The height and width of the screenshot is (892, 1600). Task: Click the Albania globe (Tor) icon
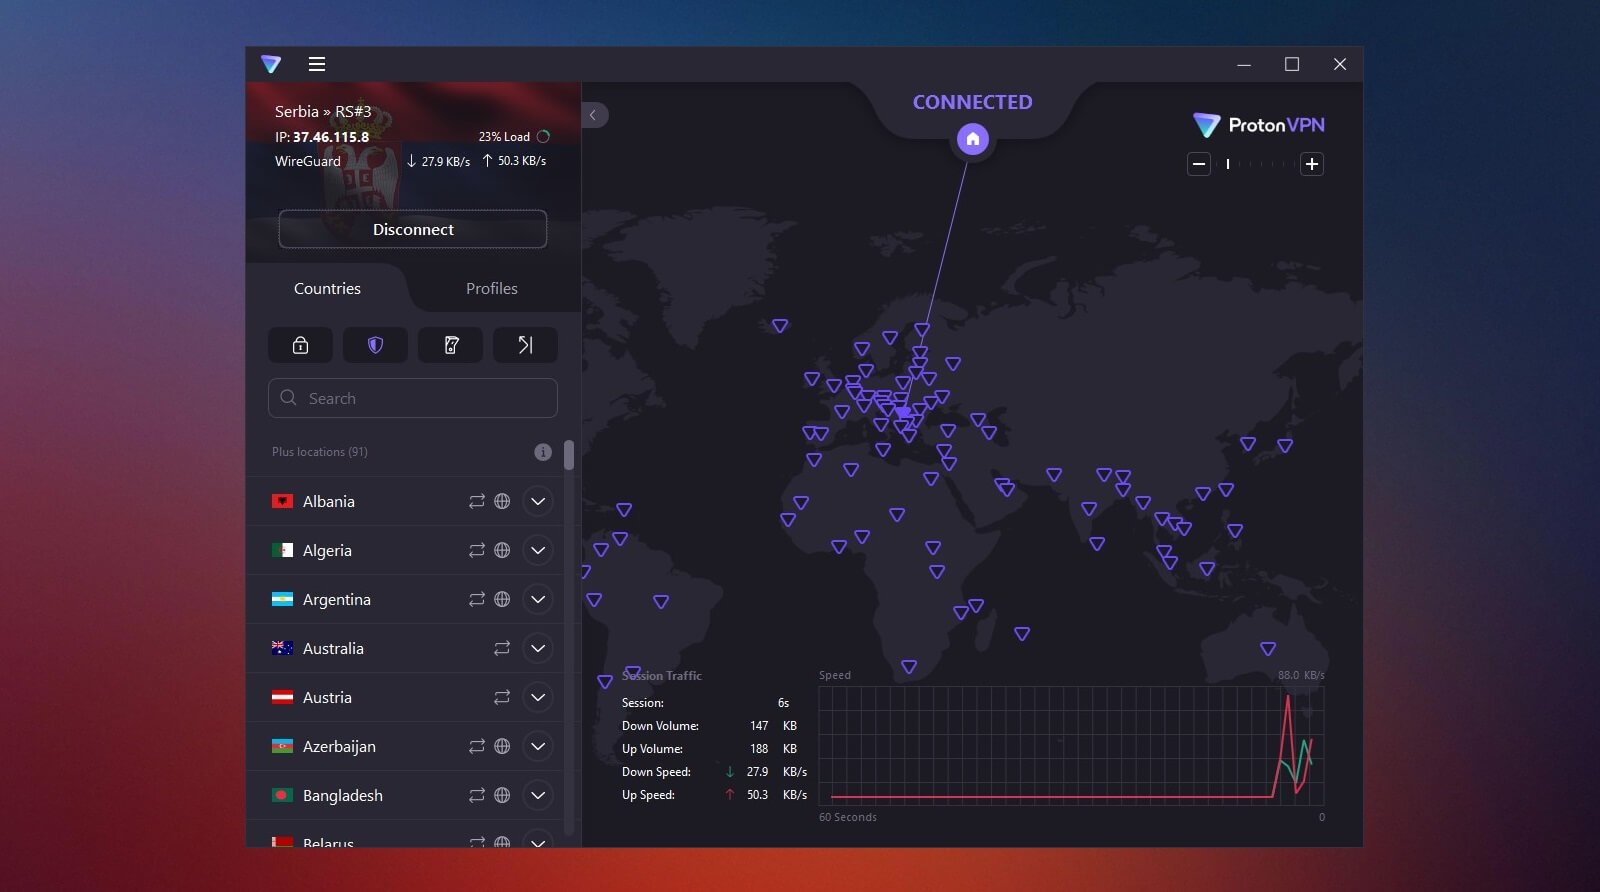point(502,501)
